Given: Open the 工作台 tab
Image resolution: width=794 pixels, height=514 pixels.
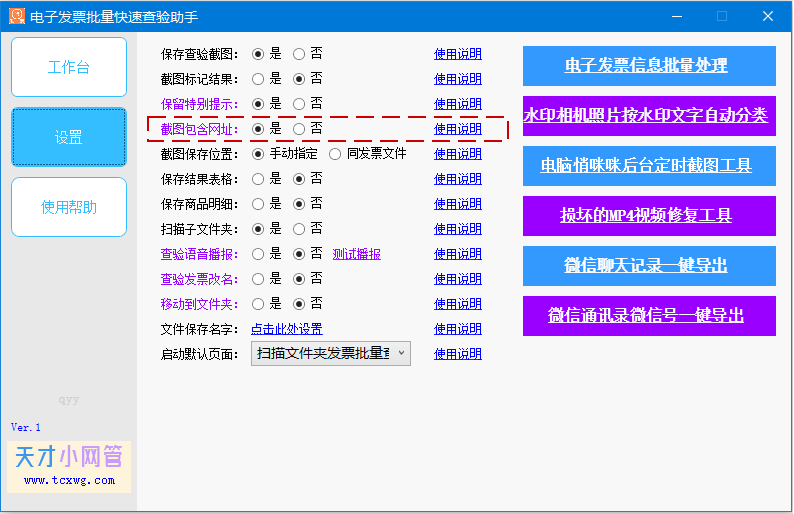Looking at the screenshot, I should tap(69, 67).
